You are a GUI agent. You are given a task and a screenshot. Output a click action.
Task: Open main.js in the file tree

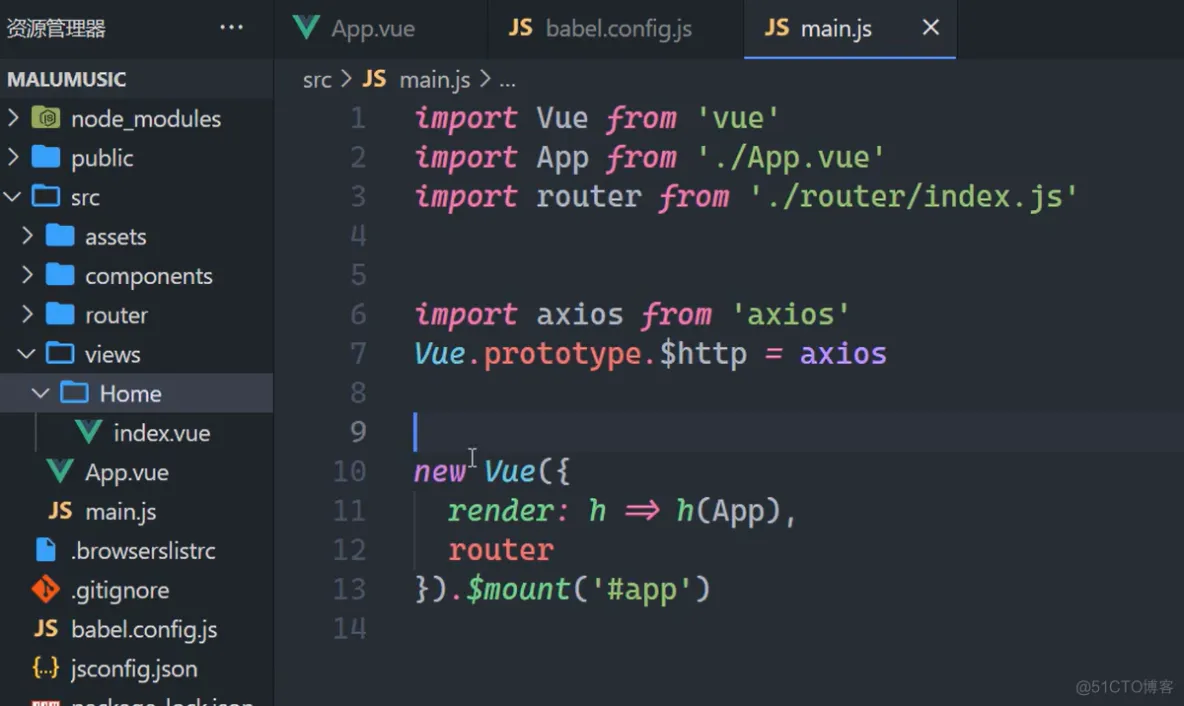point(121,511)
